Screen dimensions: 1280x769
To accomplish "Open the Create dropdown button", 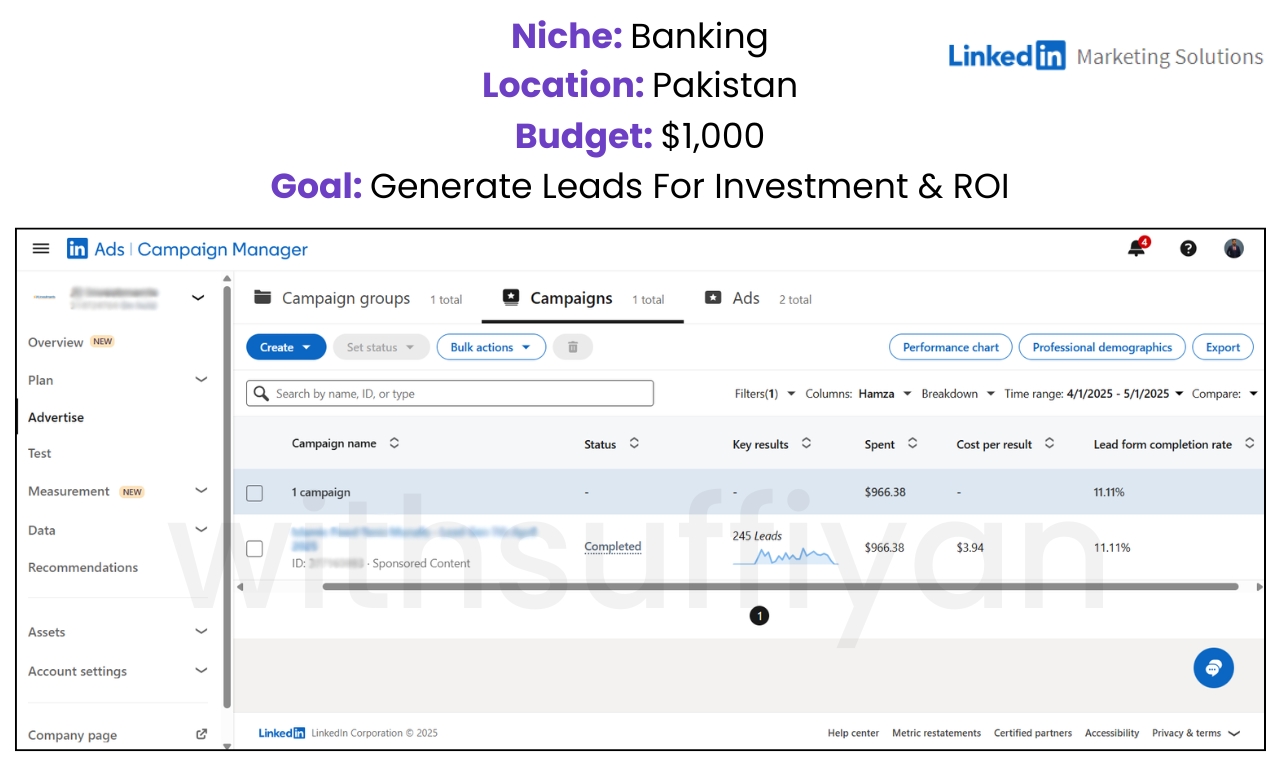I will point(286,347).
